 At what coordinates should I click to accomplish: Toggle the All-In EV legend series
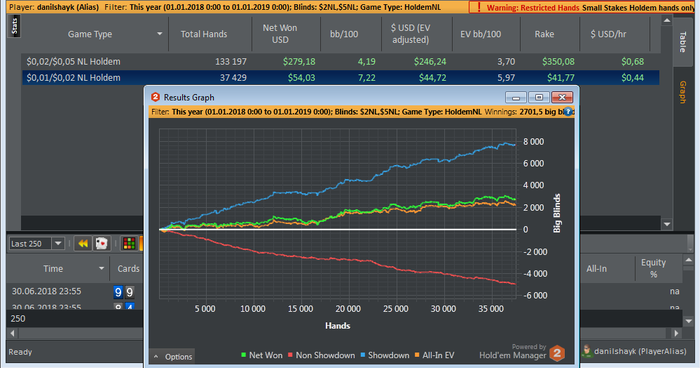coord(434,355)
